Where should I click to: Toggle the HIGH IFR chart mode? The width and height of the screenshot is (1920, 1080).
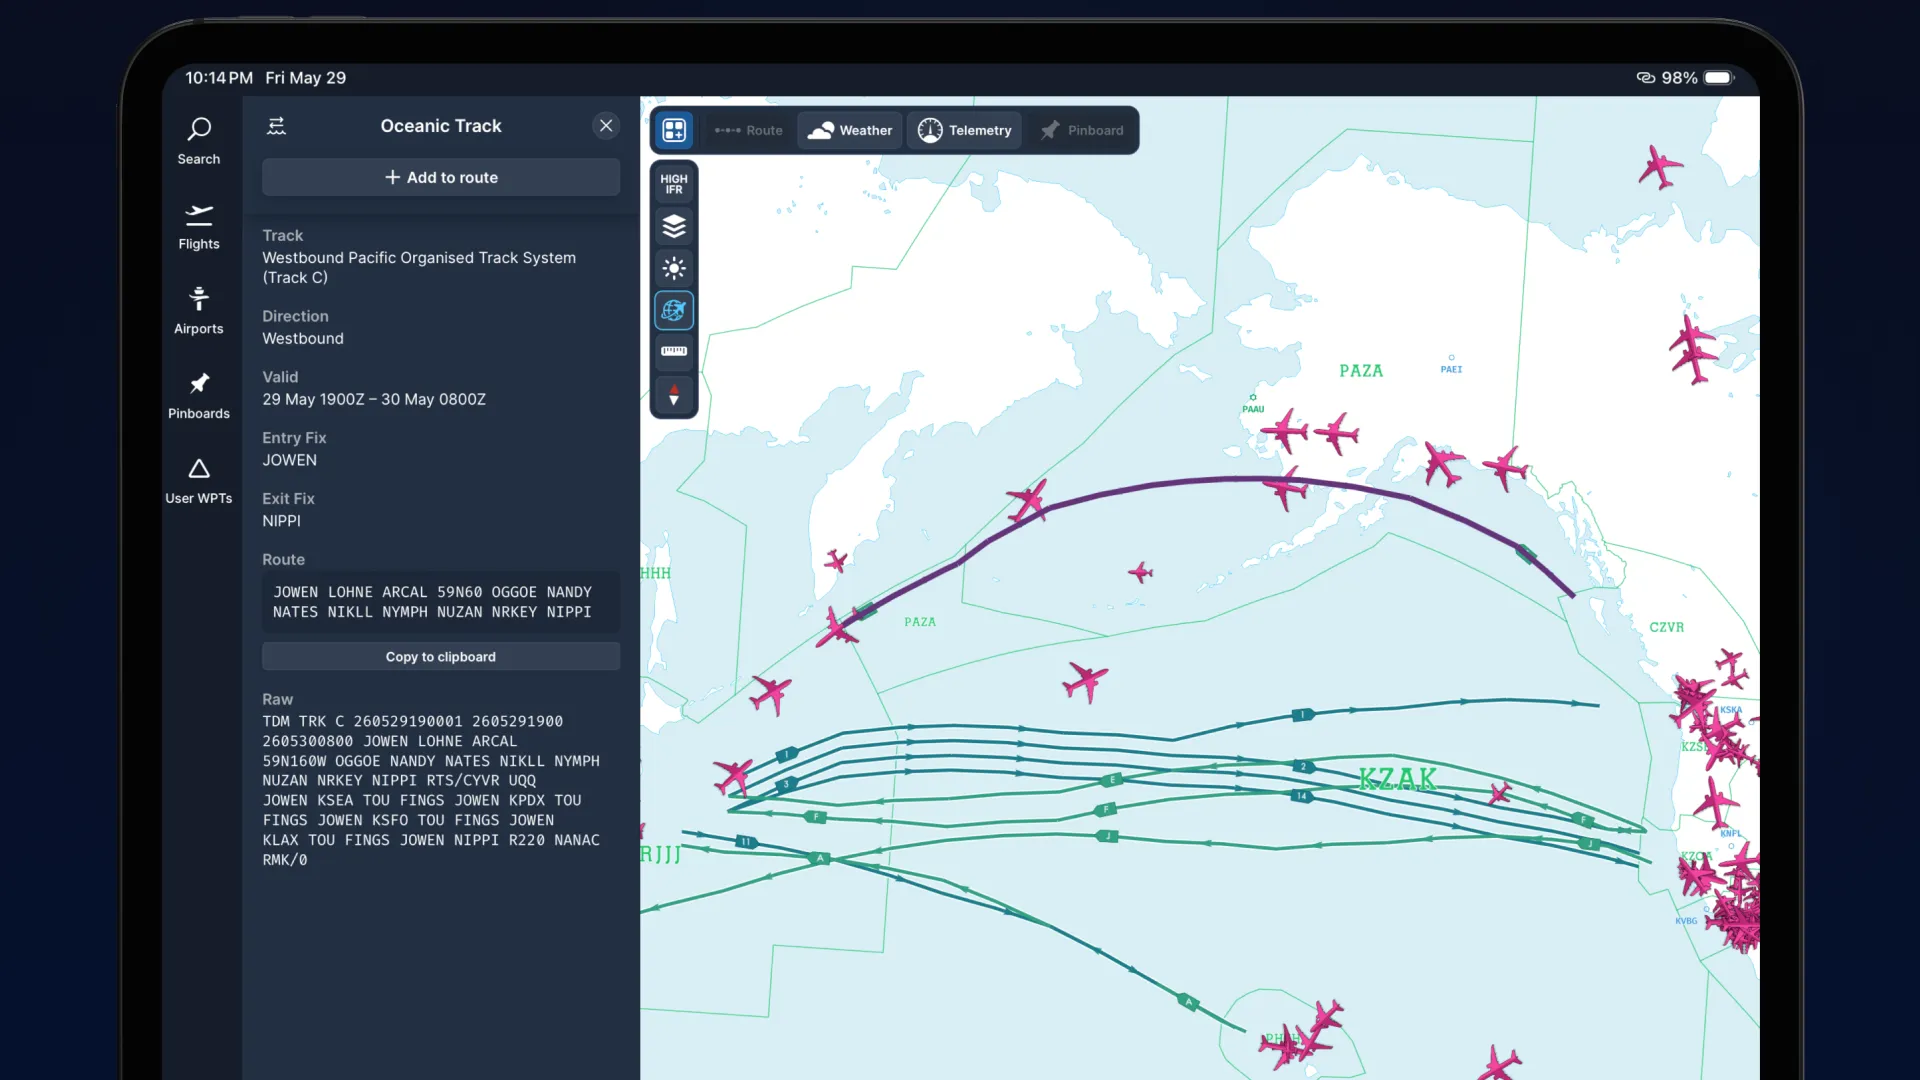(x=674, y=184)
